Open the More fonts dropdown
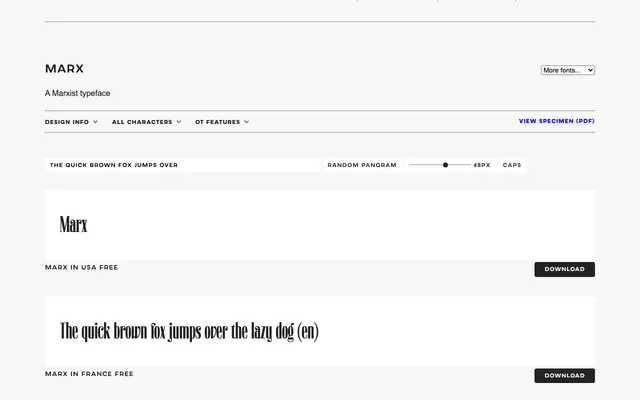This screenshot has height=400, width=640. [568, 70]
